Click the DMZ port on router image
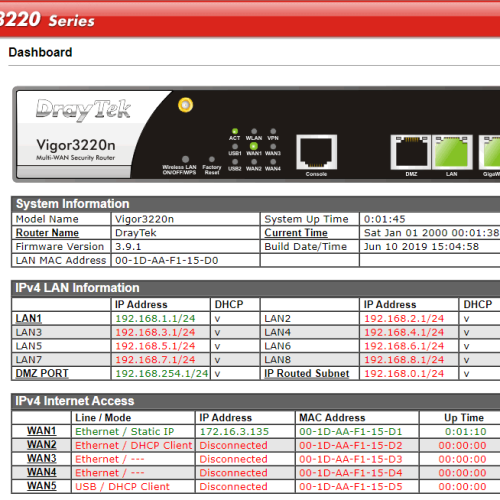The image size is (500, 500). pyautogui.click(x=411, y=152)
